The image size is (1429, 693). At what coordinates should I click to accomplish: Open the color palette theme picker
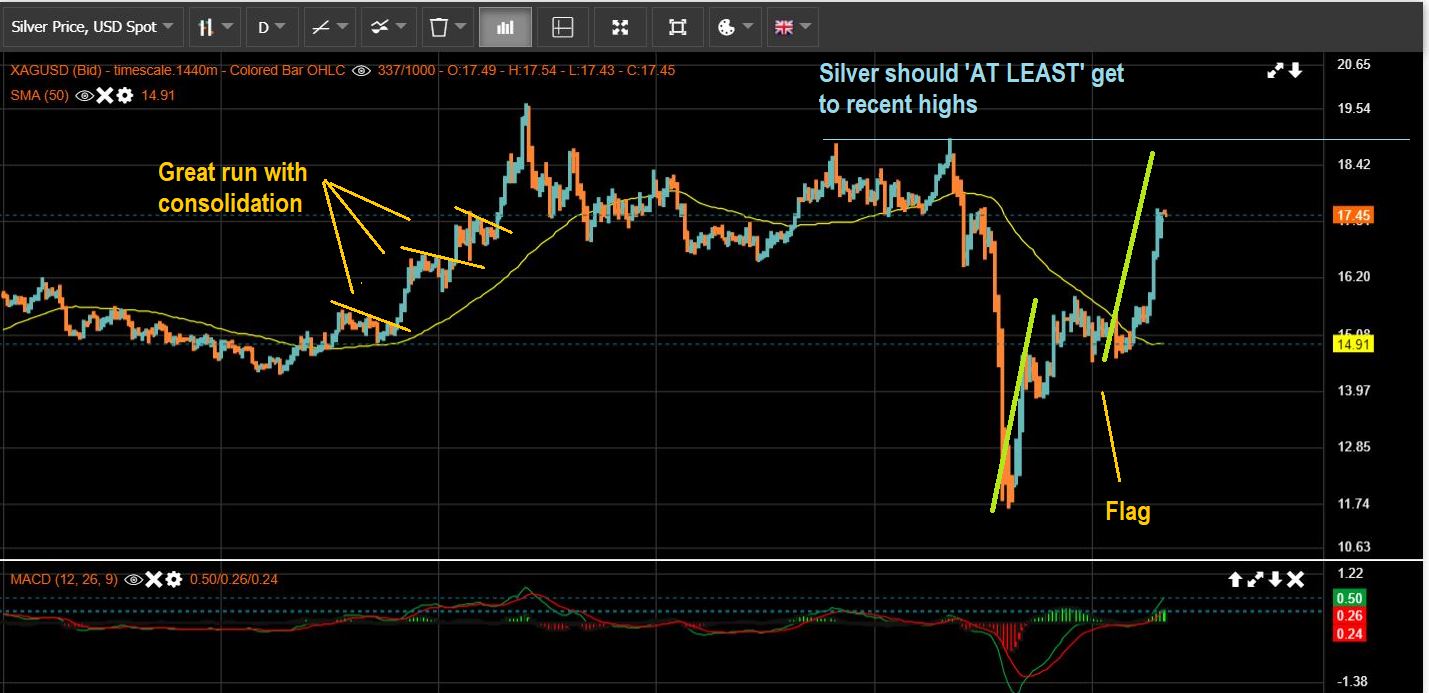pos(735,27)
